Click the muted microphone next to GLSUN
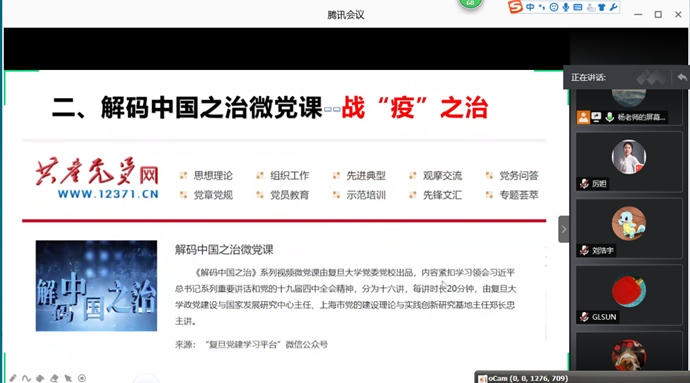This screenshot has height=383, width=690. click(584, 317)
